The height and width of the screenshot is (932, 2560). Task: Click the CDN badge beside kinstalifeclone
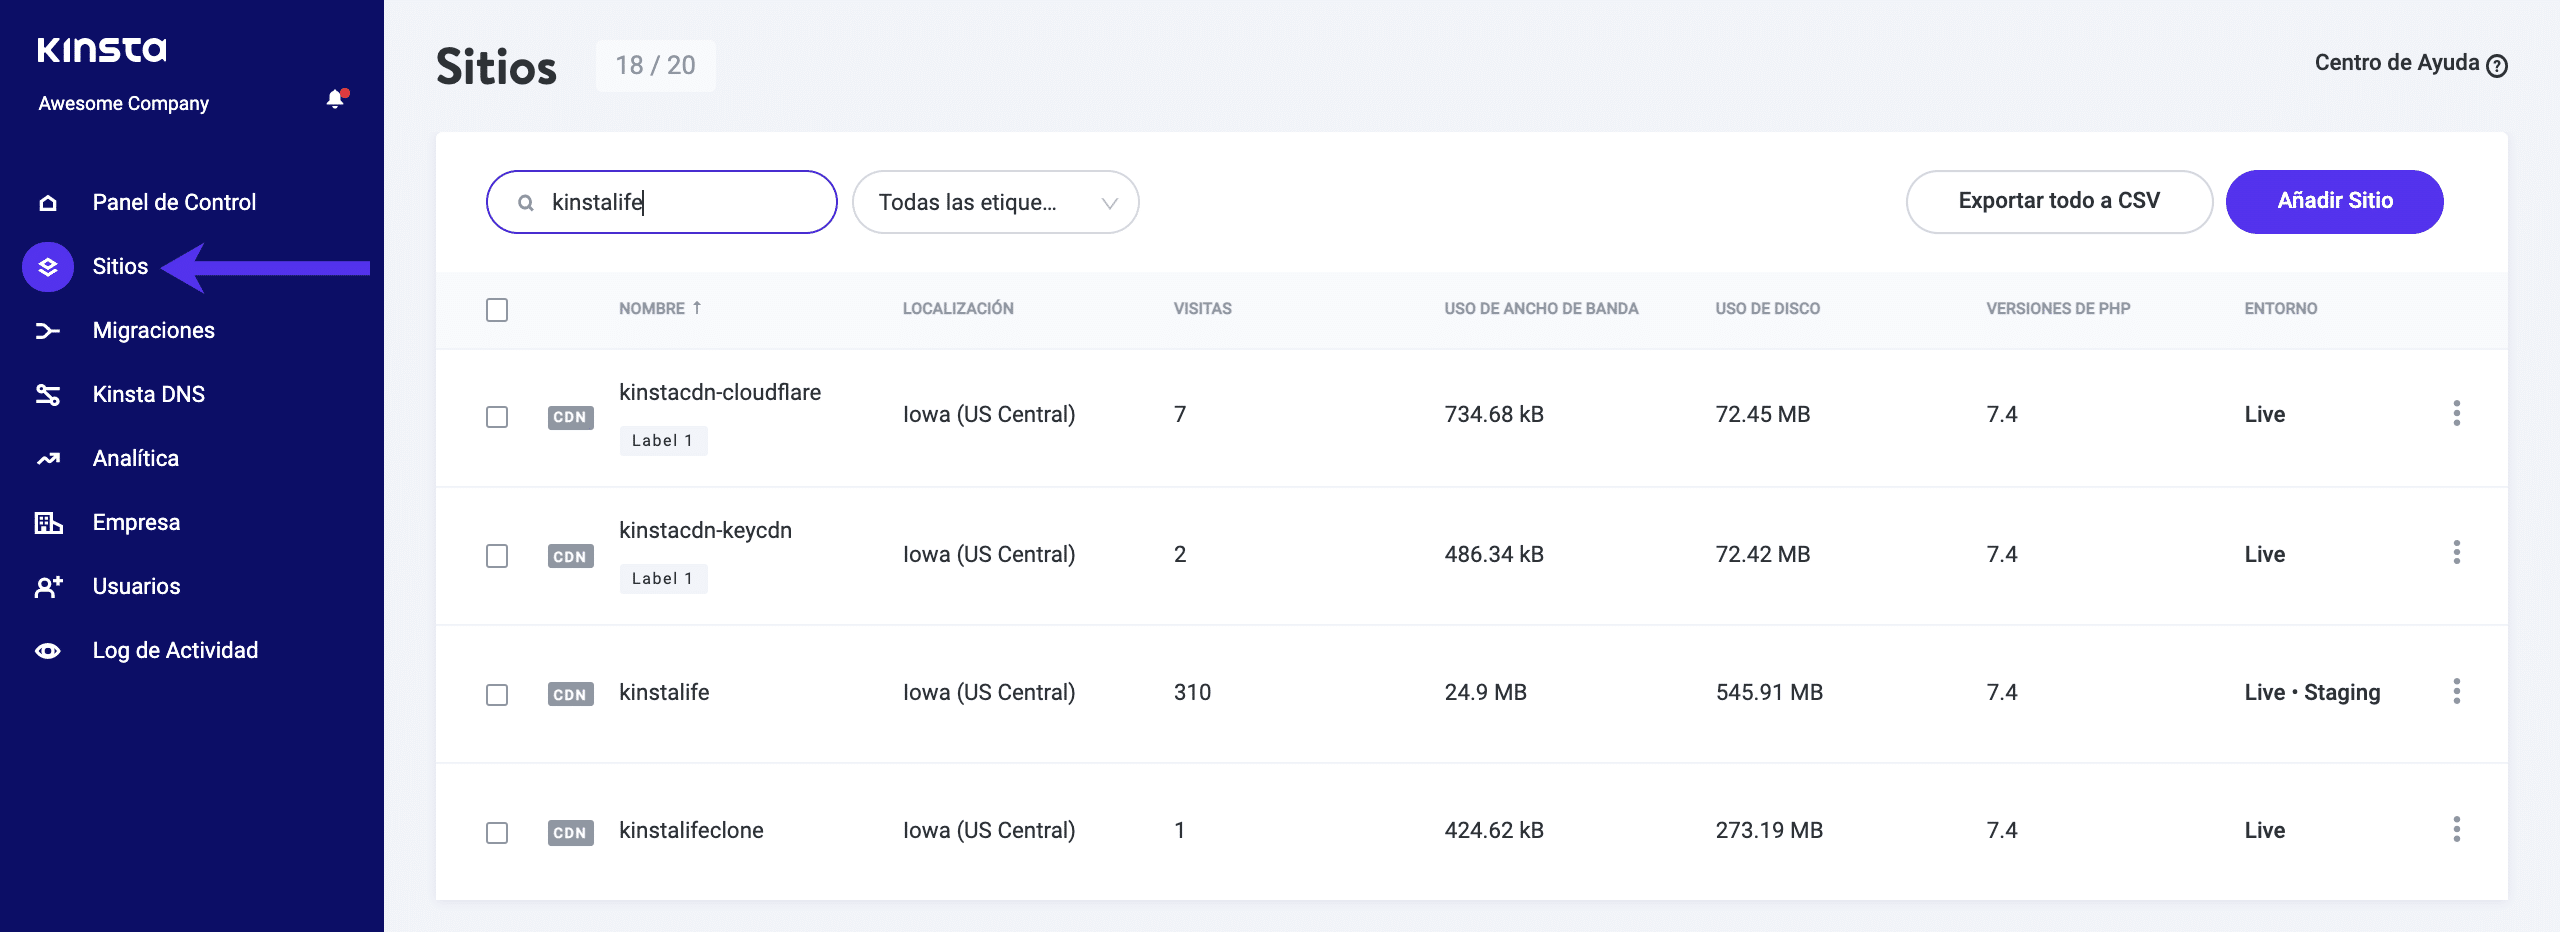click(x=570, y=832)
